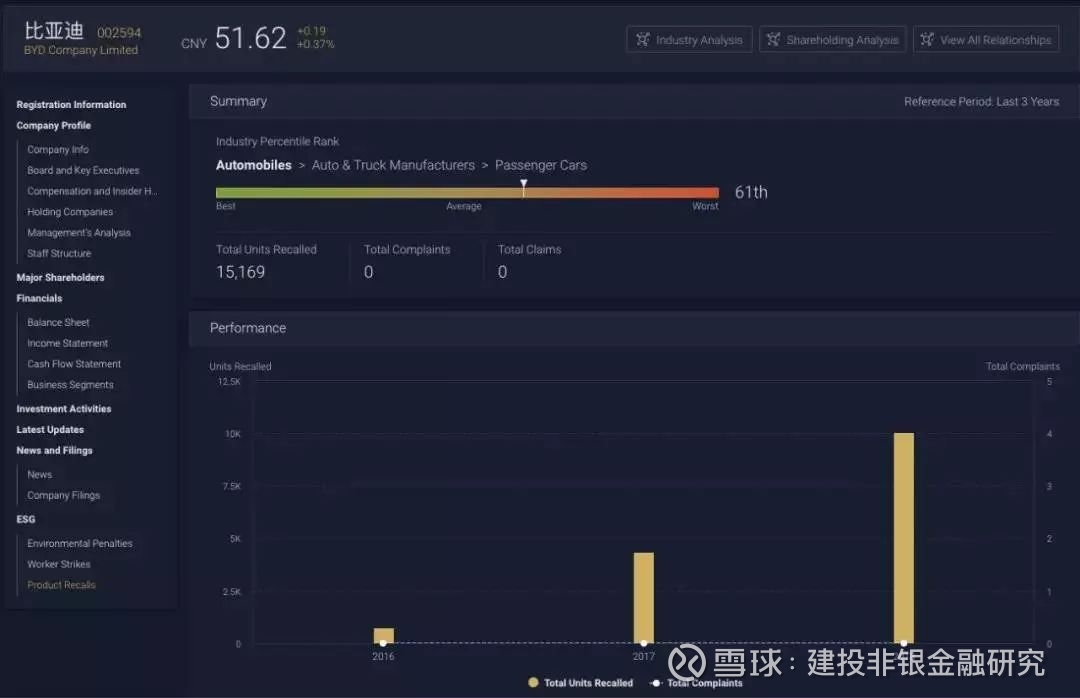
Task: Open Environmental Penalties
Action: pos(80,544)
